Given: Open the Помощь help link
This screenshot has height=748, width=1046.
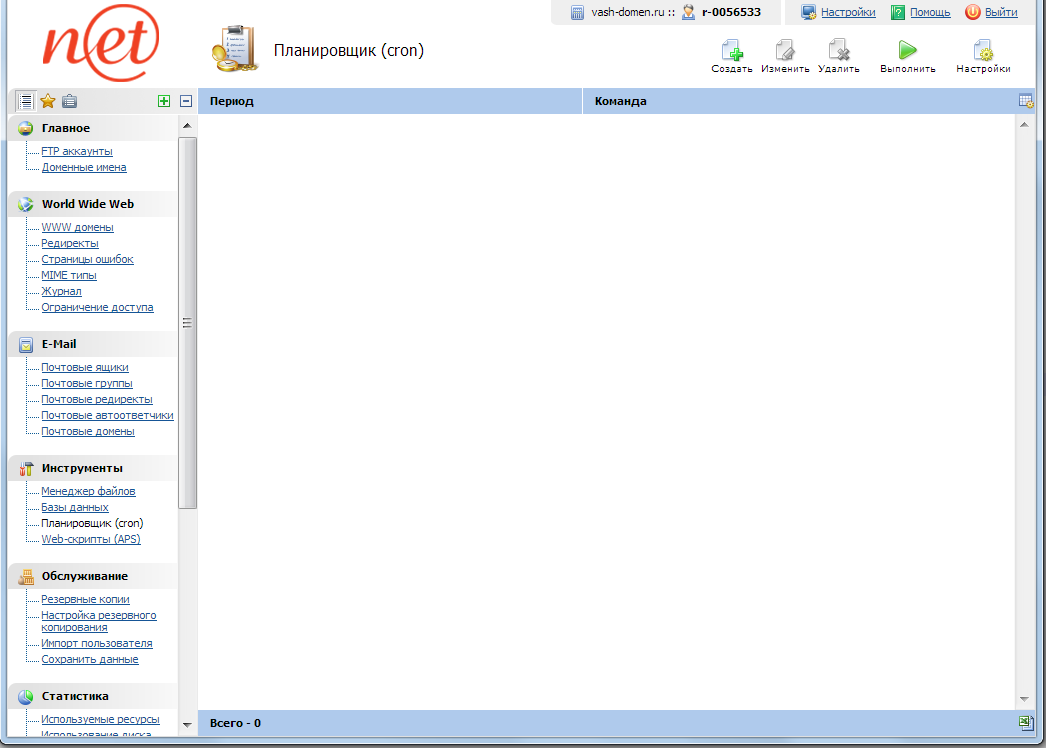Looking at the screenshot, I should [929, 12].
